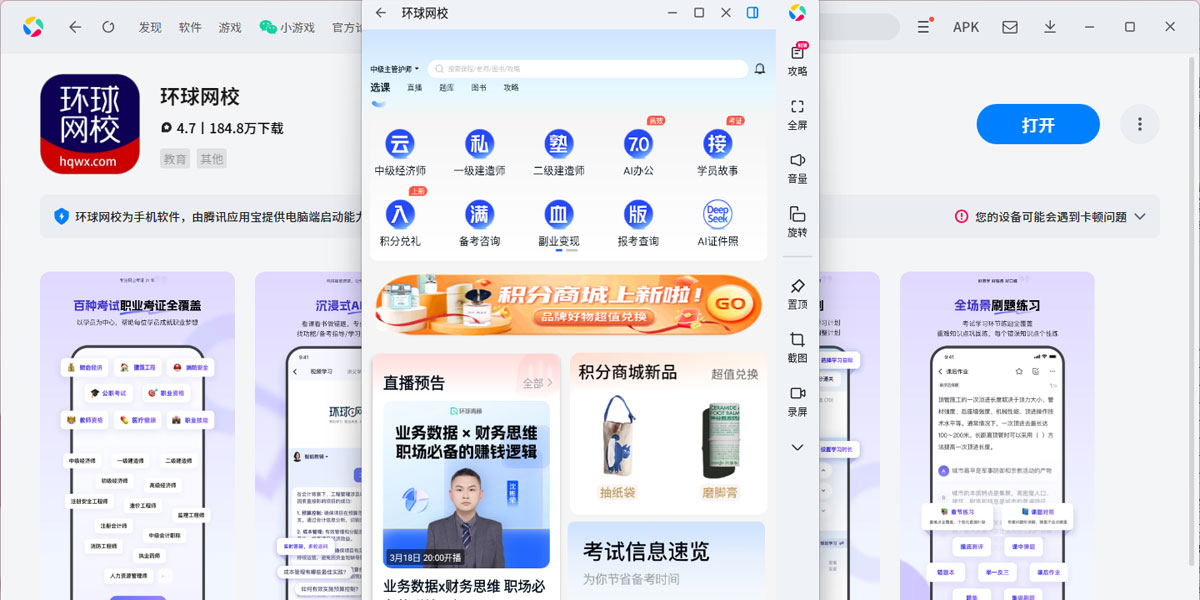The image size is (1200, 600).
Task: Open the messages mail icon
Action: (x=1010, y=27)
